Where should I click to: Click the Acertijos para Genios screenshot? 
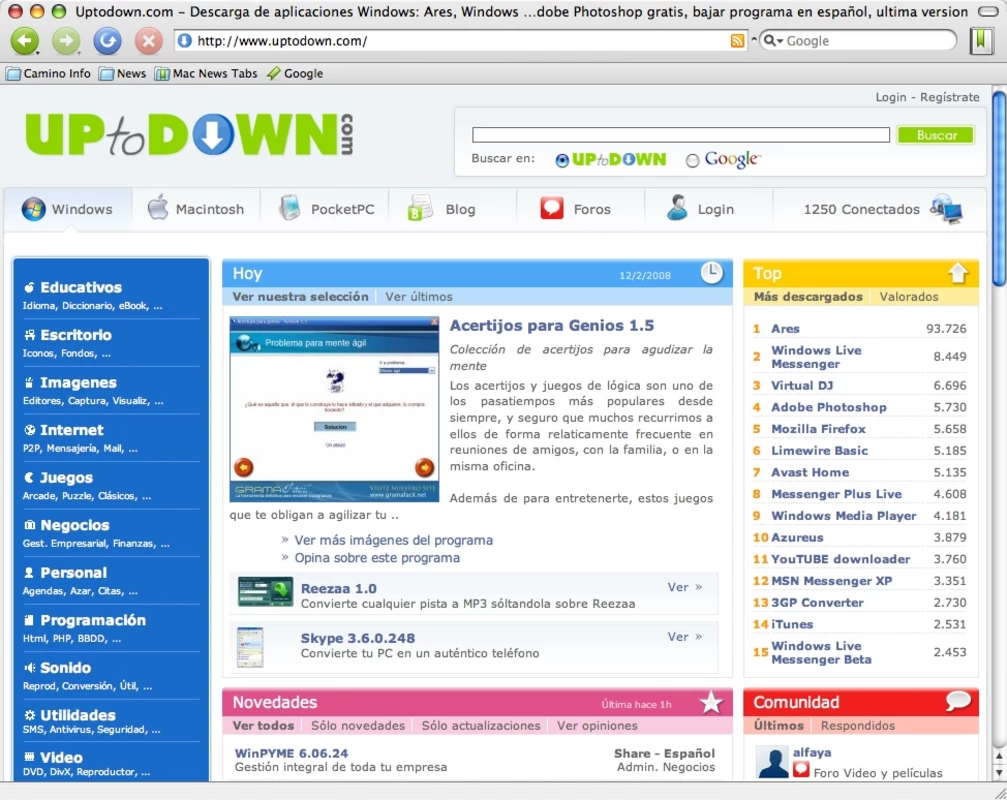coord(335,409)
